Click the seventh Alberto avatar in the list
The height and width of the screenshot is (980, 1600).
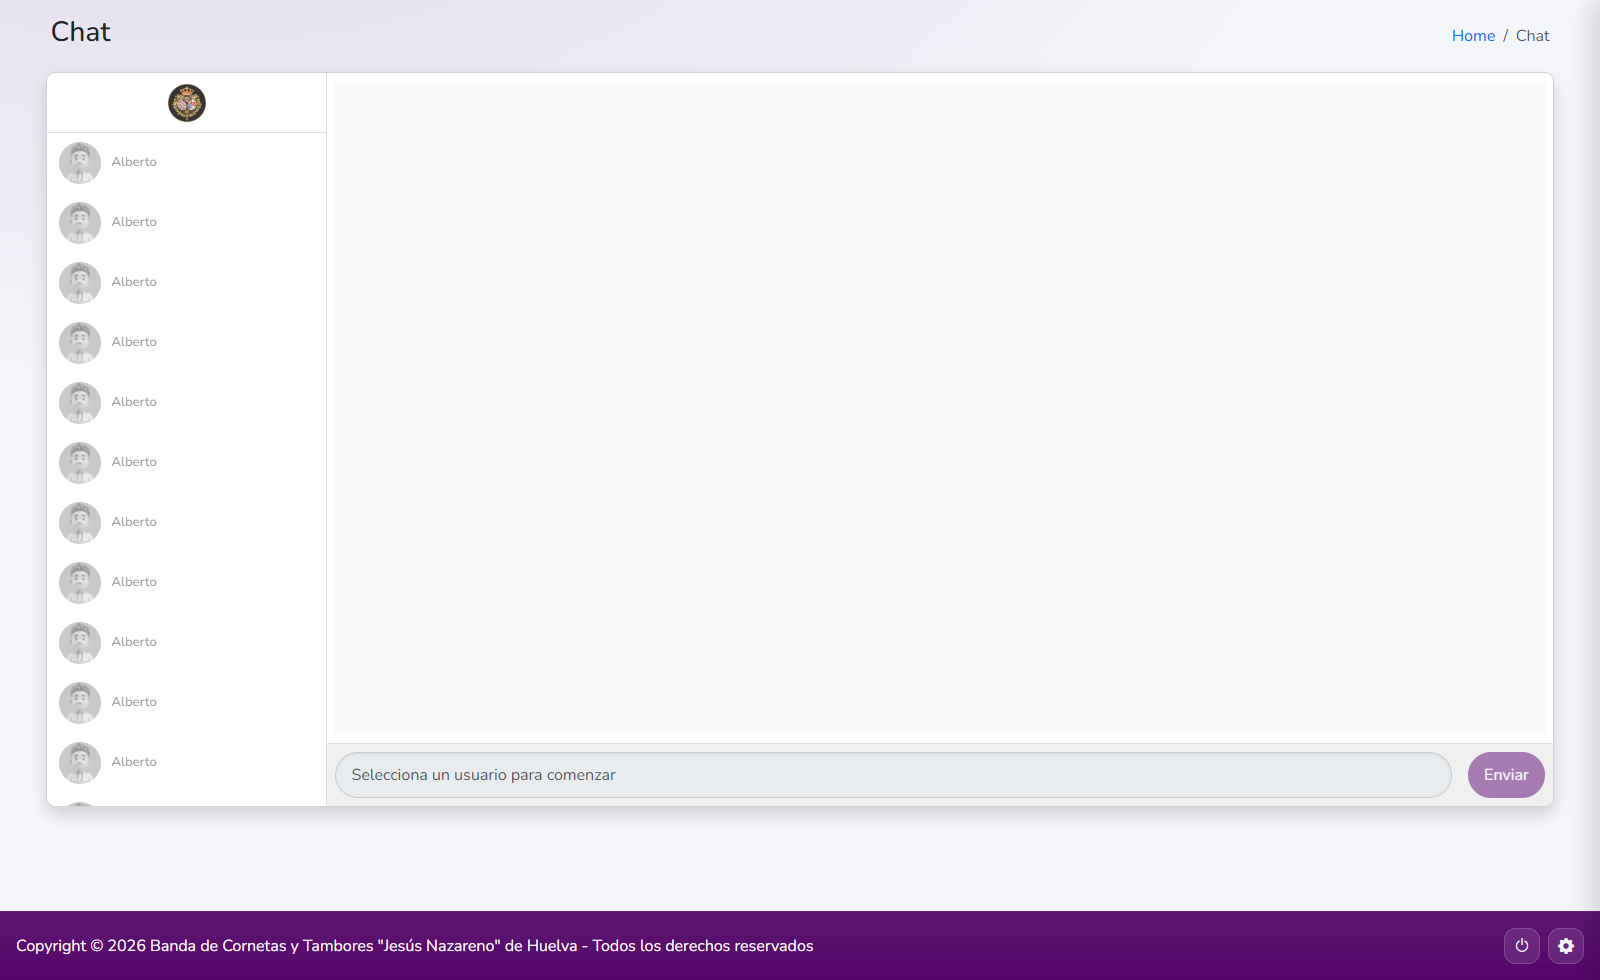pyautogui.click(x=80, y=523)
